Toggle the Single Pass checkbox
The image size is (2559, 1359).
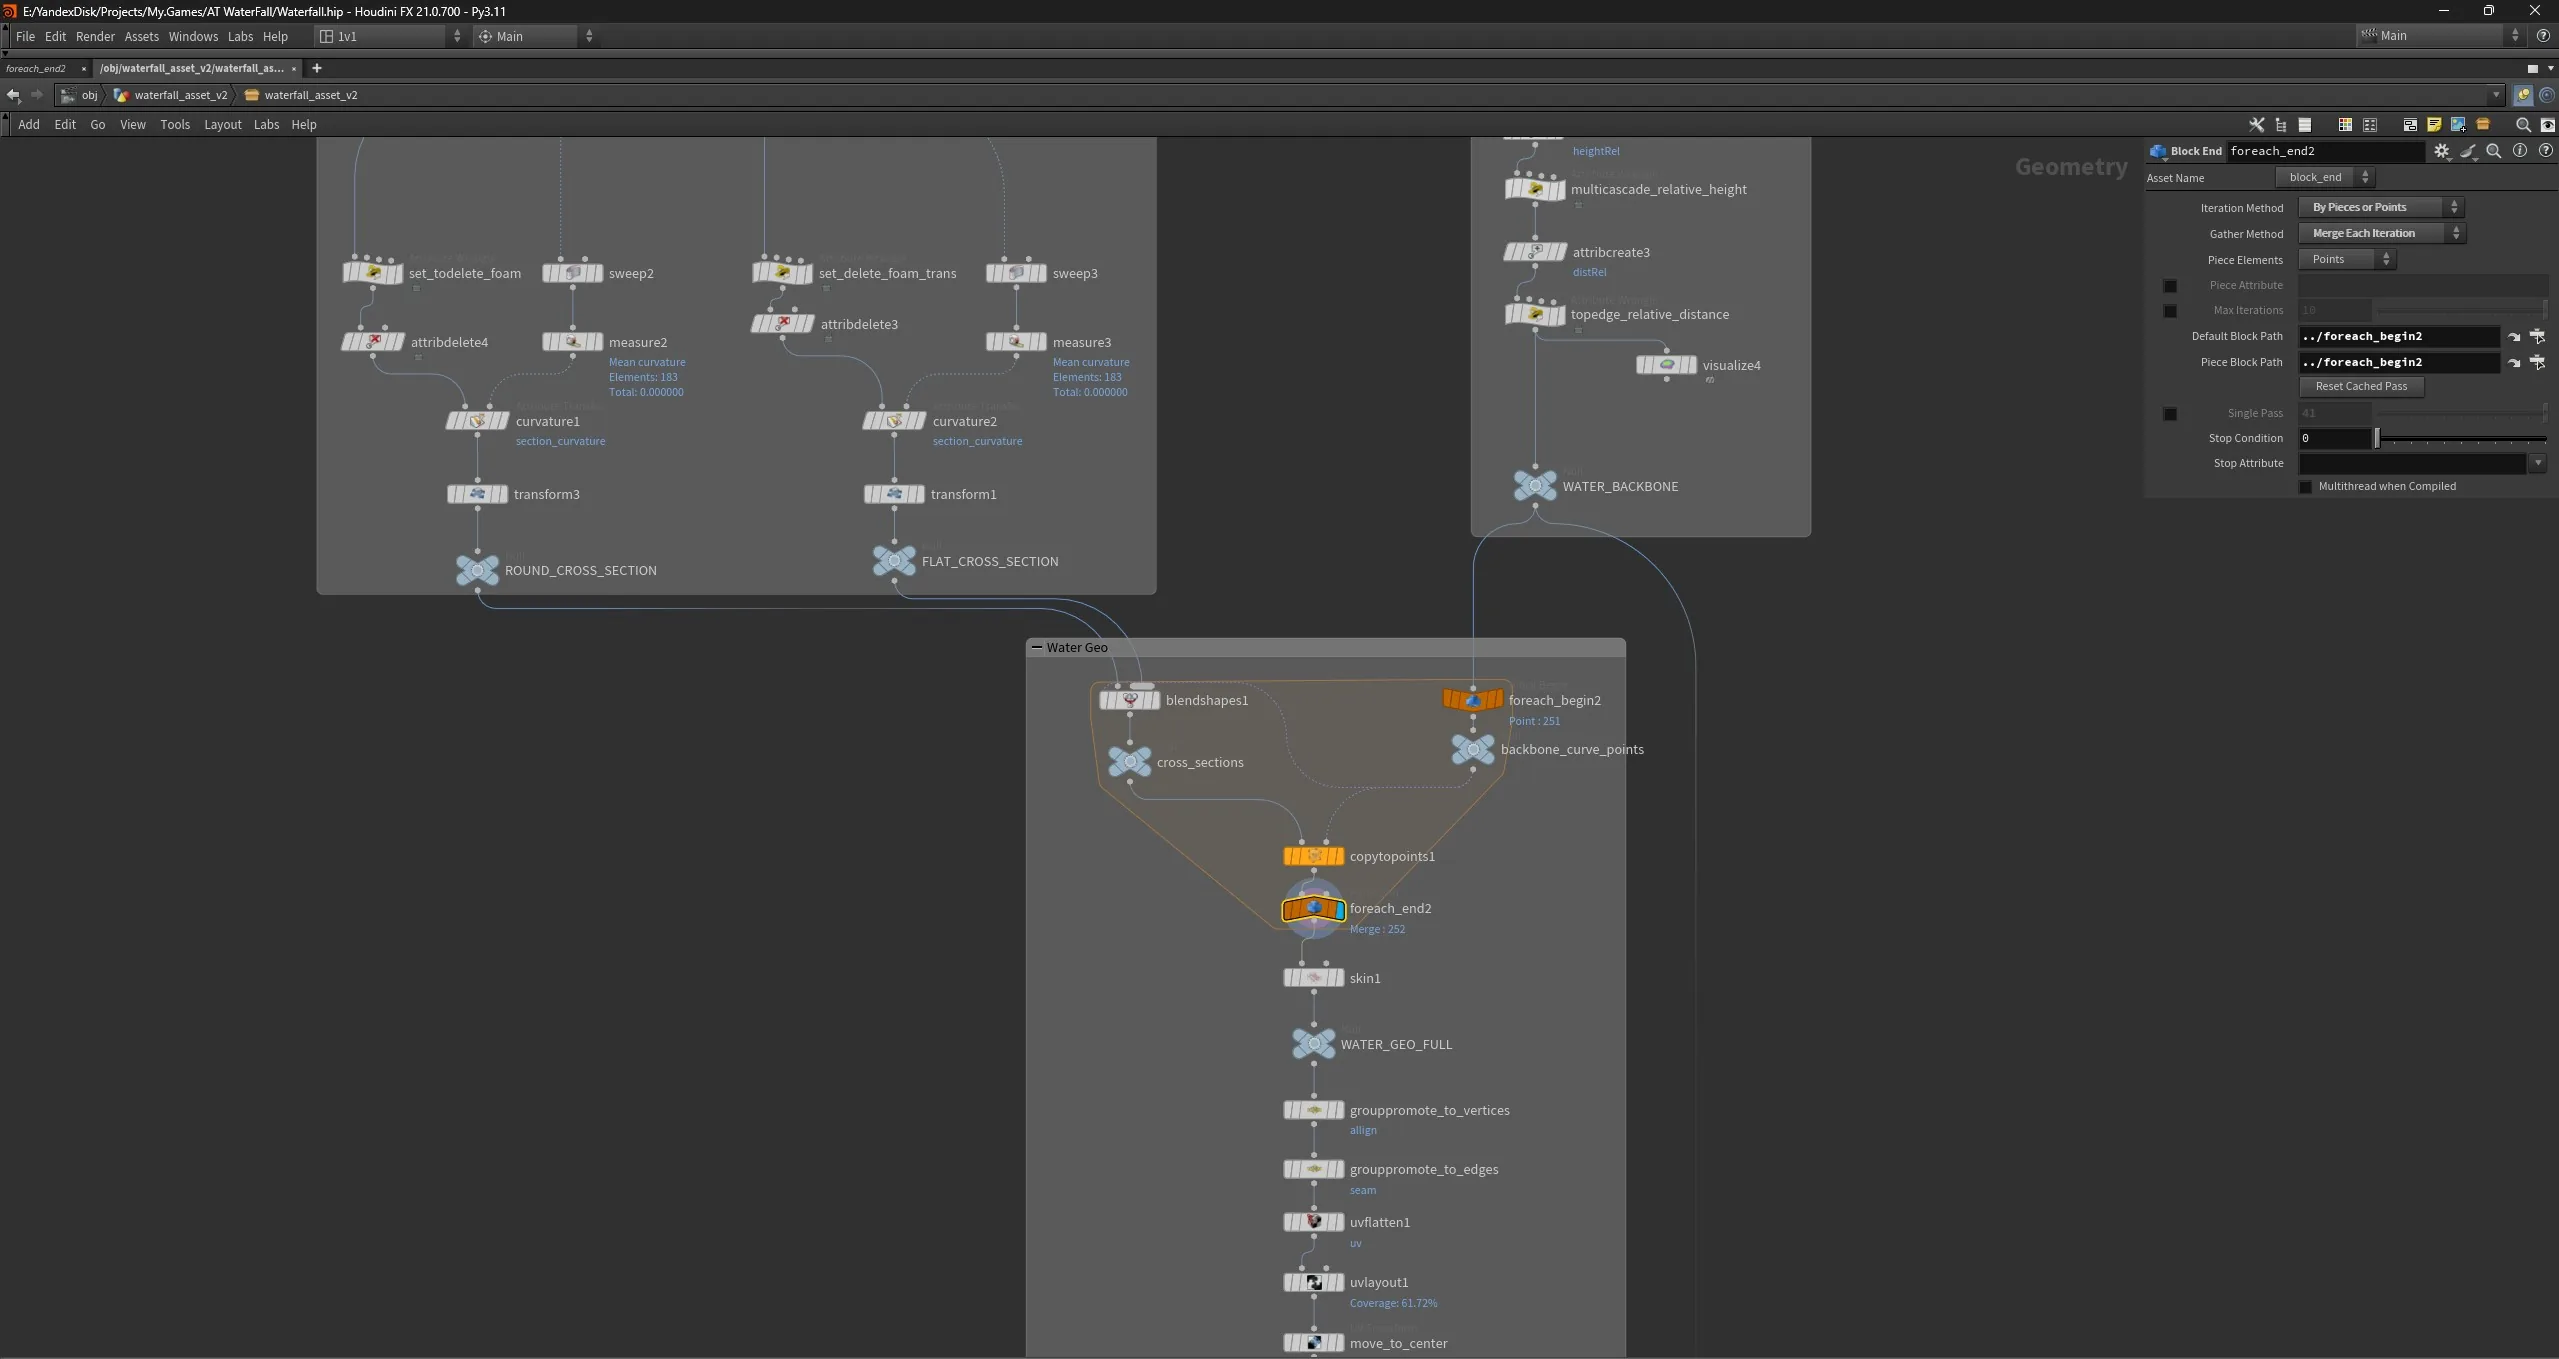click(x=2170, y=414)
